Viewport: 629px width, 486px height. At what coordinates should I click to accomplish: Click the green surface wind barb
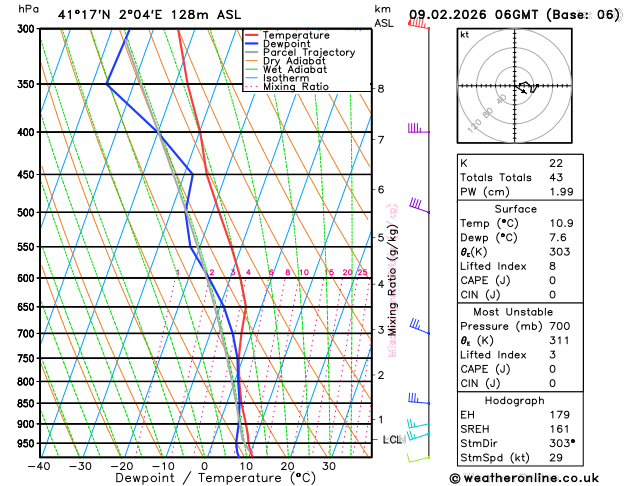418,458
